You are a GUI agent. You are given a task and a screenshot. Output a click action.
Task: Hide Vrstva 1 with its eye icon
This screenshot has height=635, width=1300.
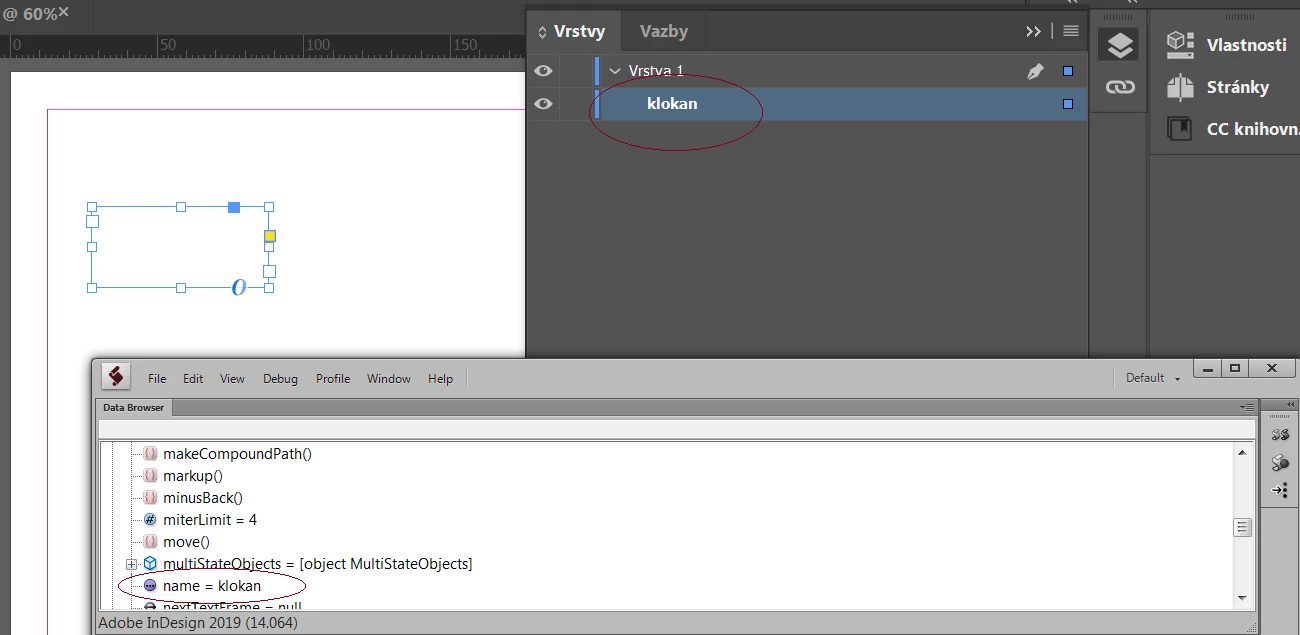point(543,71)
